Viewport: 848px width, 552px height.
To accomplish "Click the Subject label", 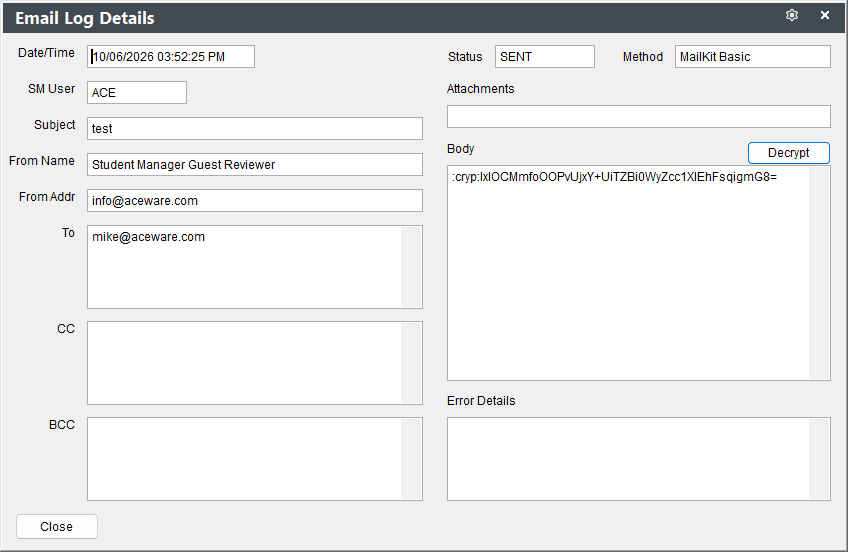I will pos(55,125).
